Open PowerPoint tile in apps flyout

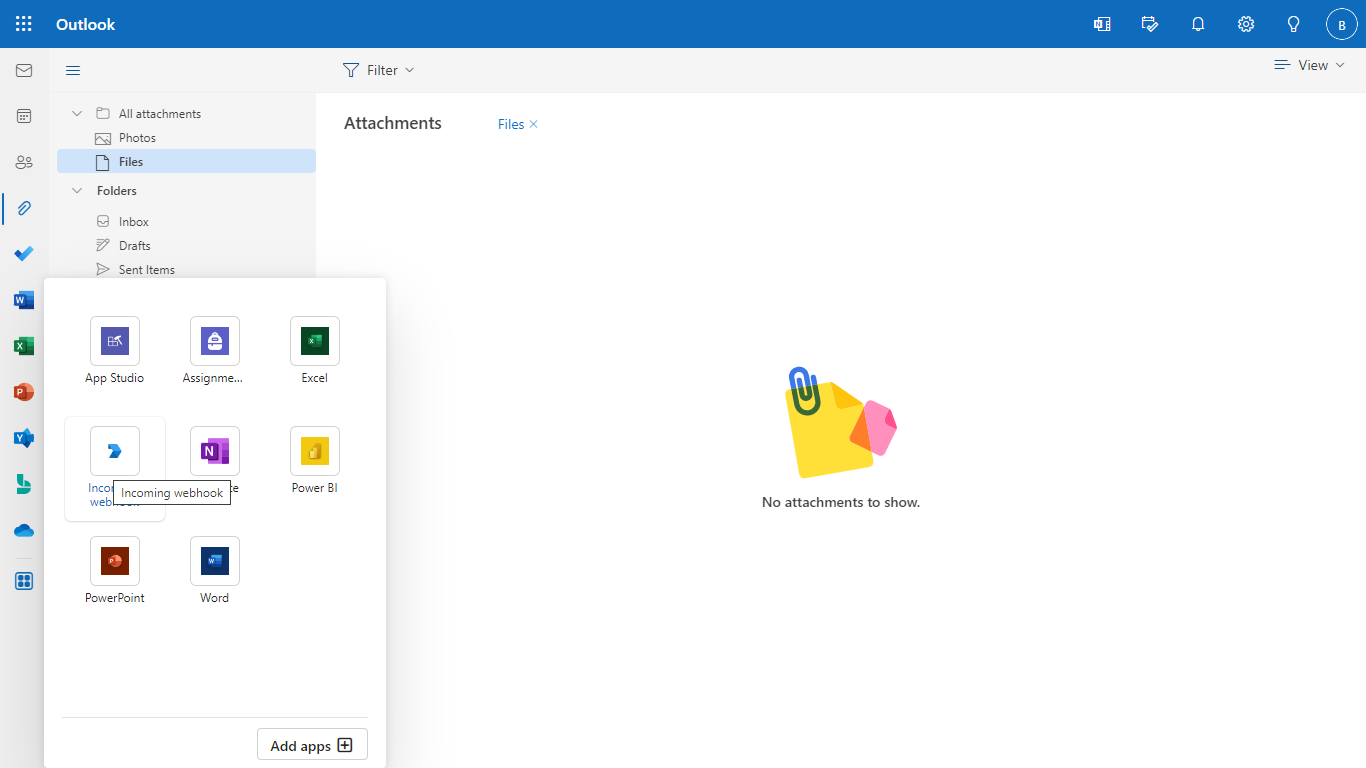click(x=115, y=571)
